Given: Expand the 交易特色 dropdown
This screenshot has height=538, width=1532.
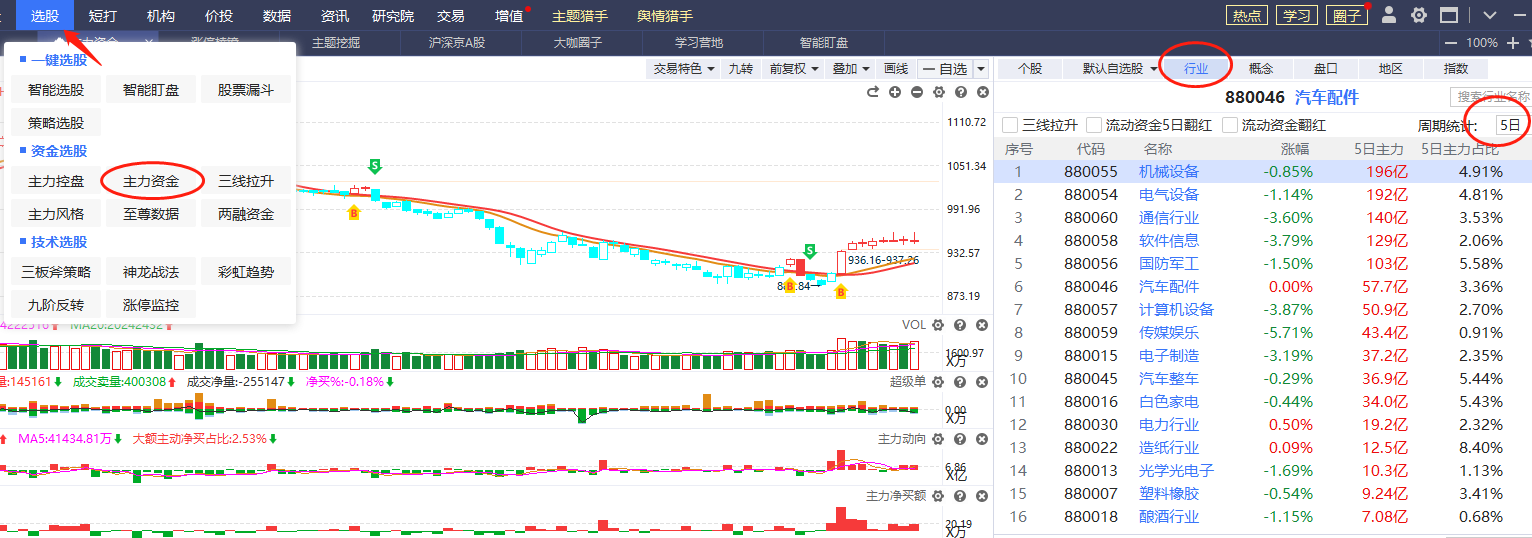Looking at the screenshot, I should [684, 69].
